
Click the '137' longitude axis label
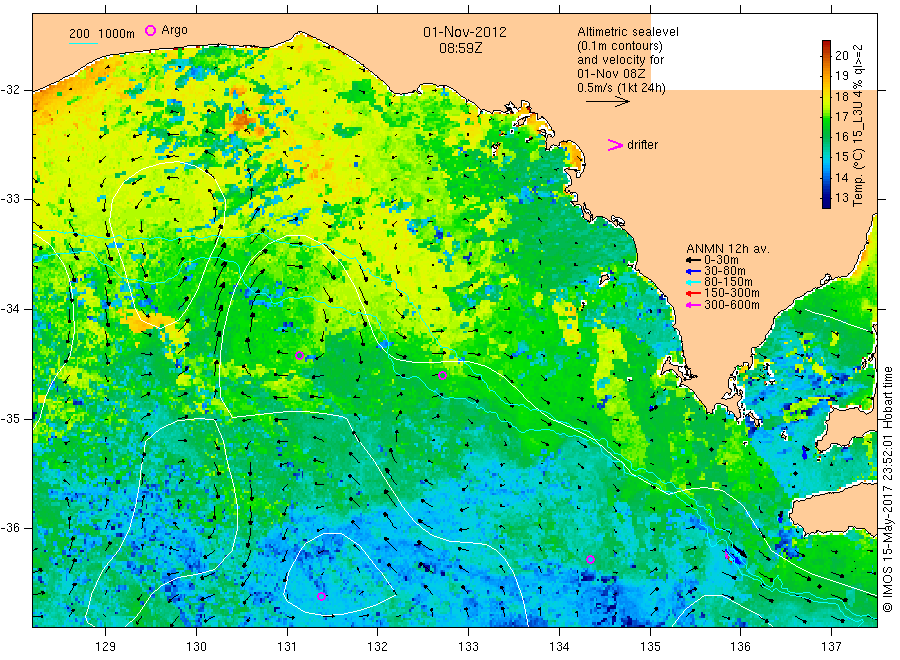(x=831, y=647)
